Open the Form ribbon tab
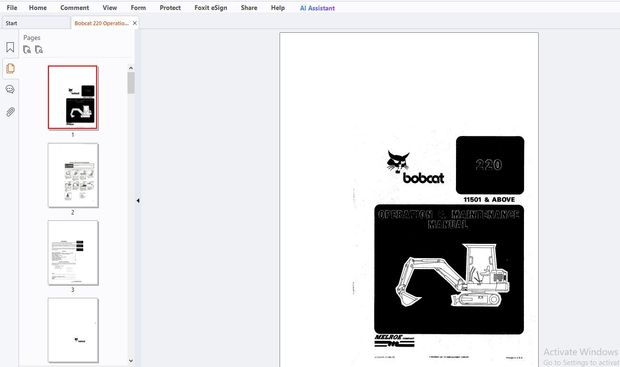Screen dimensions: 620x367 click(x=138, y=8)
